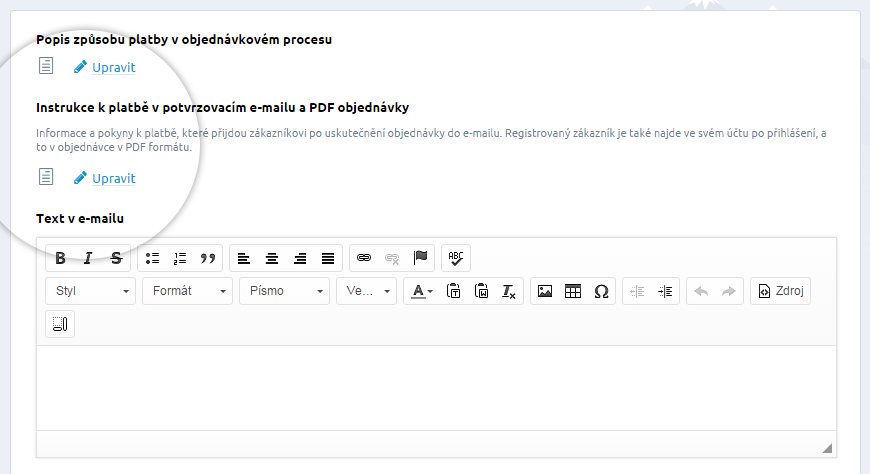
Task: Run spell check (ABC icon)
Action: coord(456,258)
